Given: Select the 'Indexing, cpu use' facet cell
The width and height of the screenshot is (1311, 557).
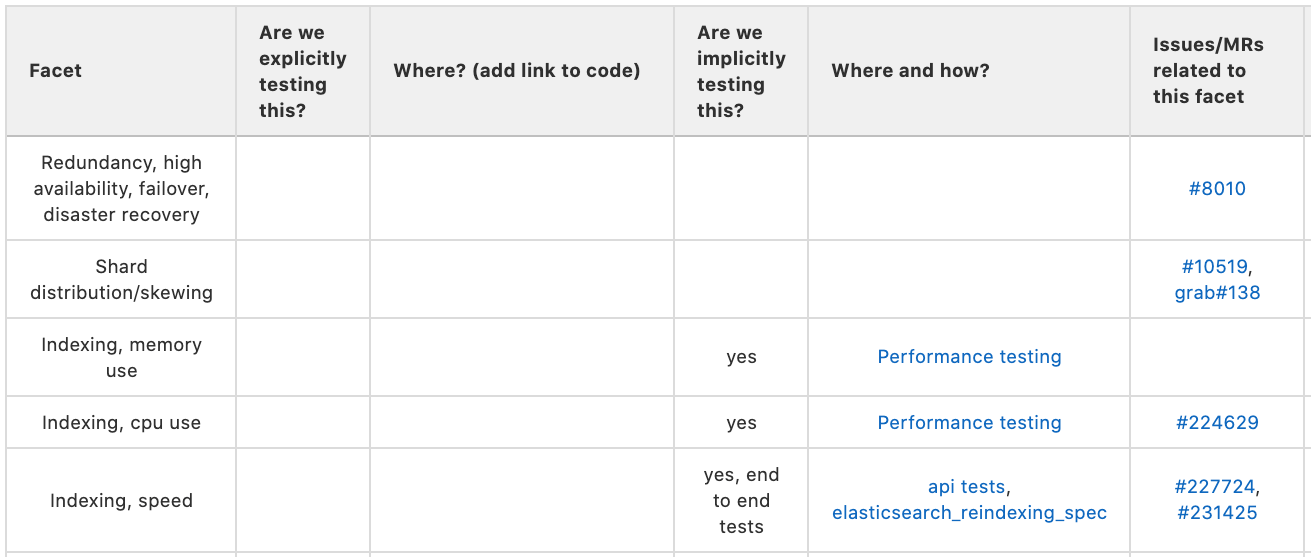Looking at the screenshot, I should (x=121, y=423).
